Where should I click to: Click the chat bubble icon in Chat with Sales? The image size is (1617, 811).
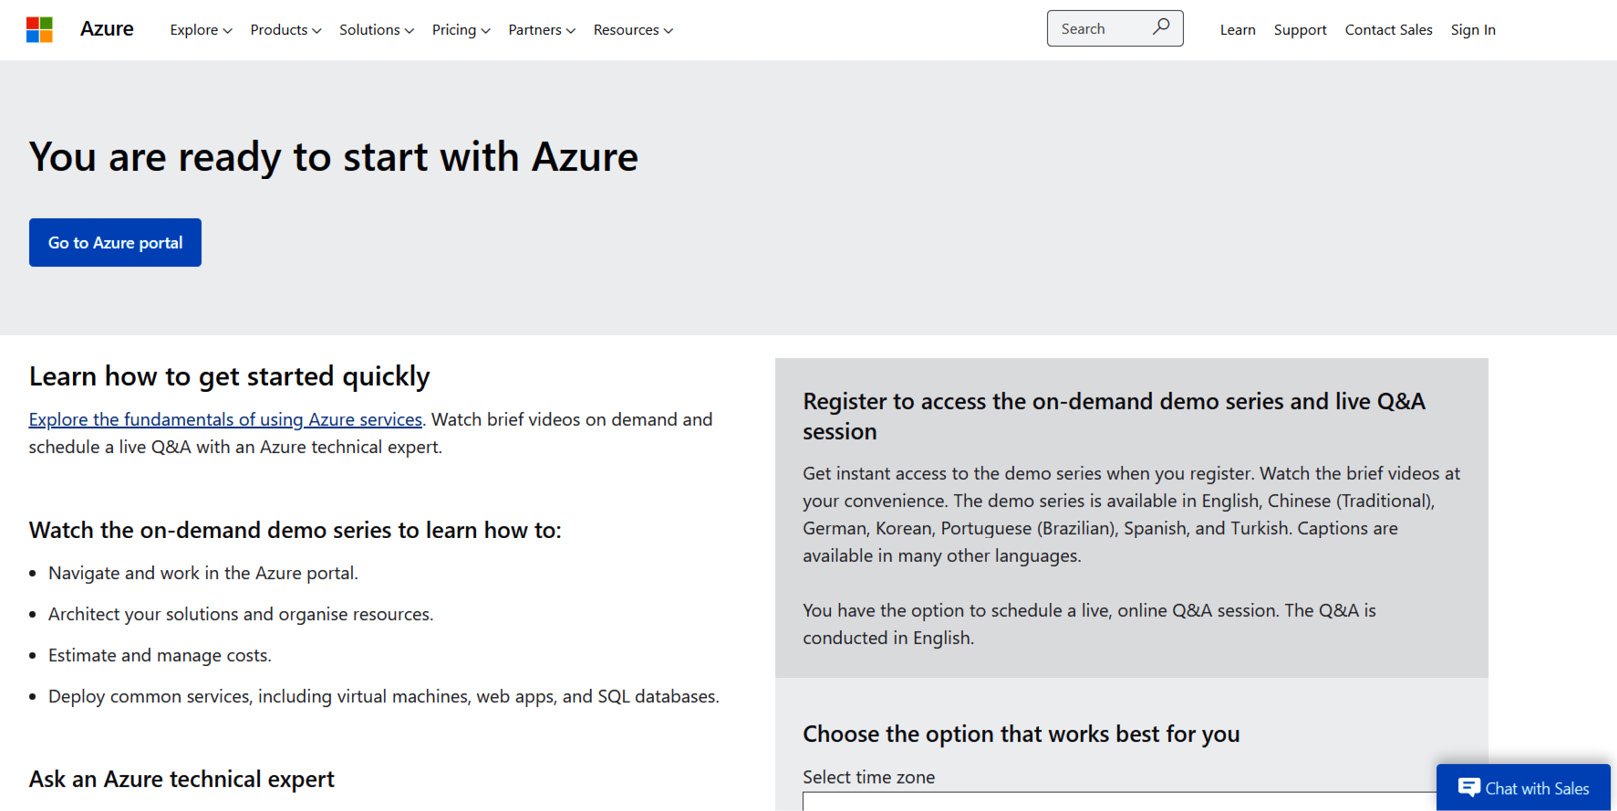click(x=1469, y=788)
